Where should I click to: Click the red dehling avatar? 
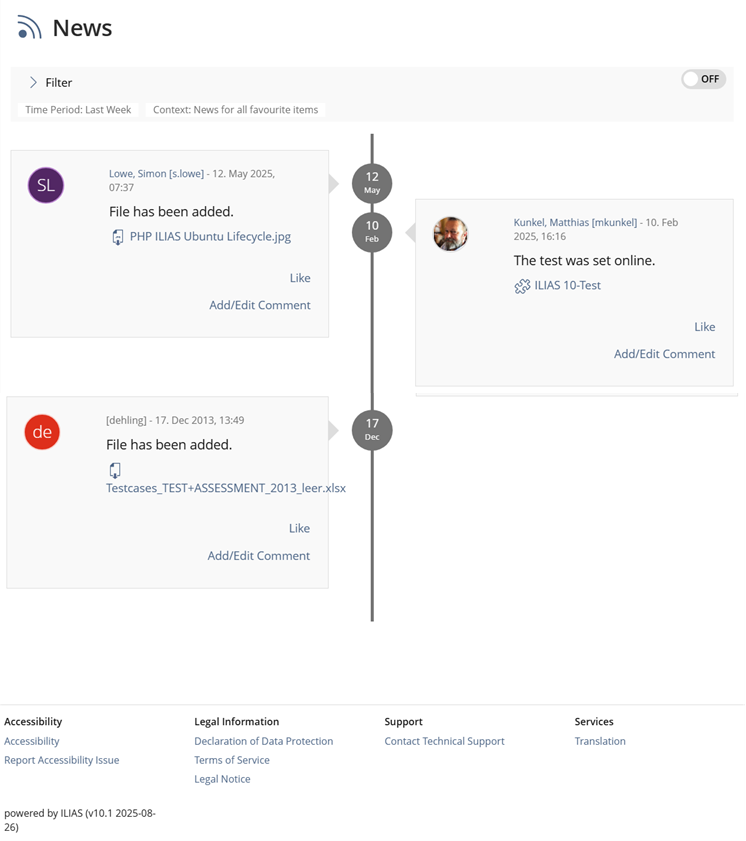tap(43, 432)
